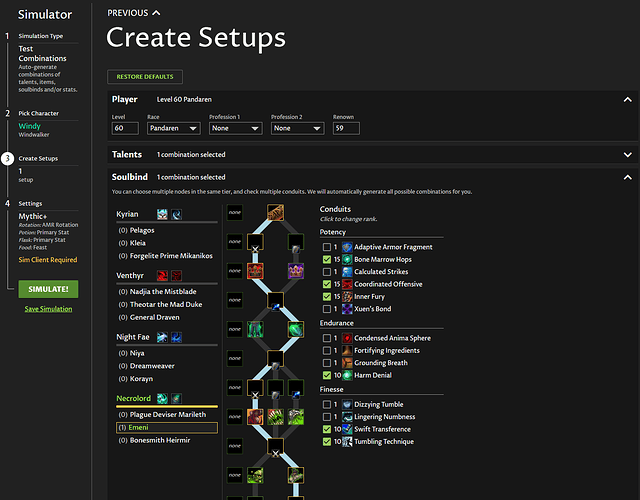Enable the Dizzying Tumble checkbox

tap(327, 404)
